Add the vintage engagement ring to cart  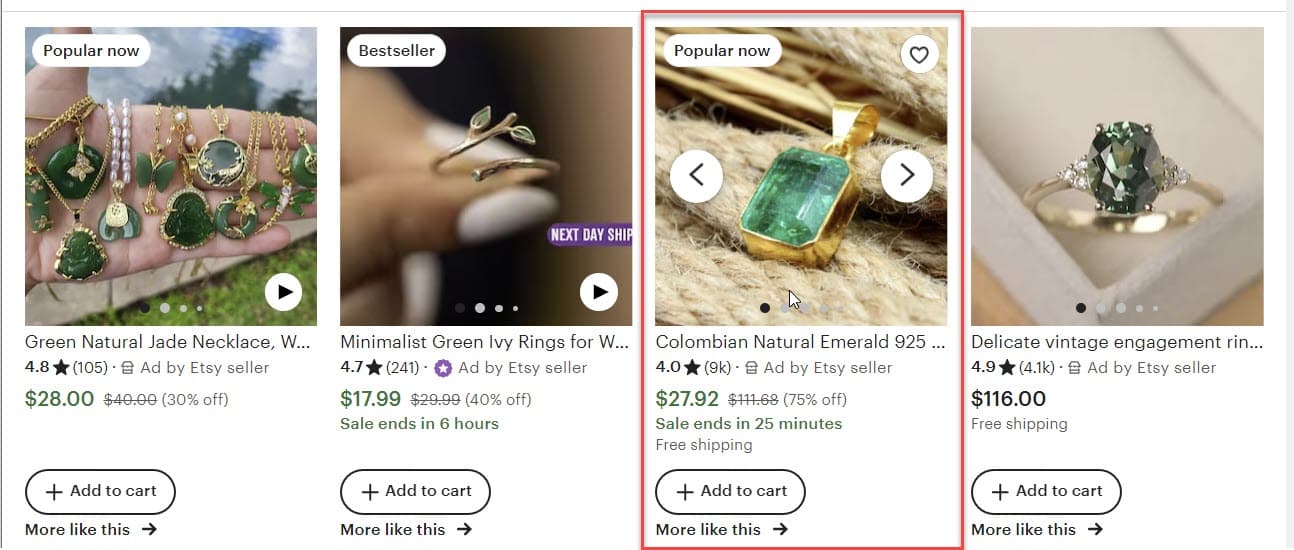(1046, 491)
